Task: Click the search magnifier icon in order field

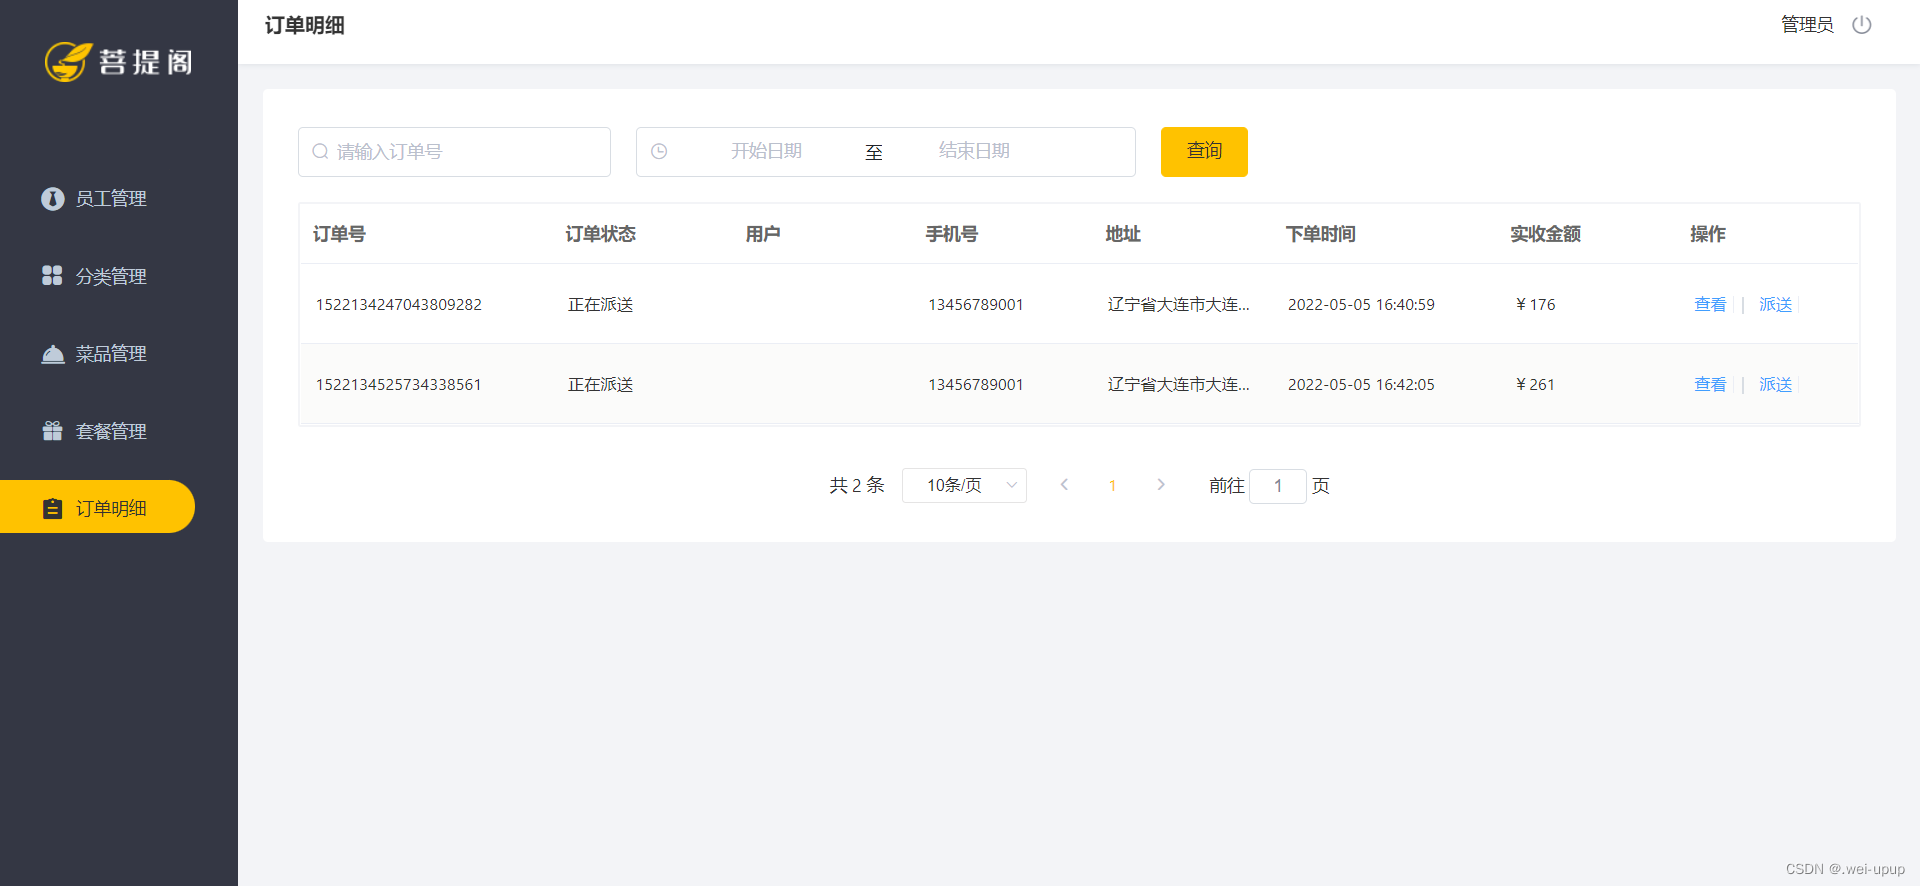Action: pyautogui.click(x=320, y=152)
